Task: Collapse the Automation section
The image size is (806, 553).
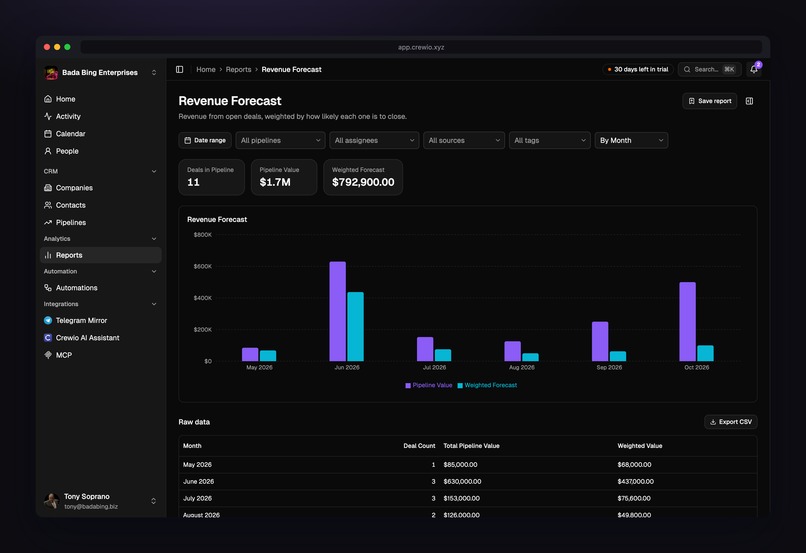Action: (x=154, y=271)
